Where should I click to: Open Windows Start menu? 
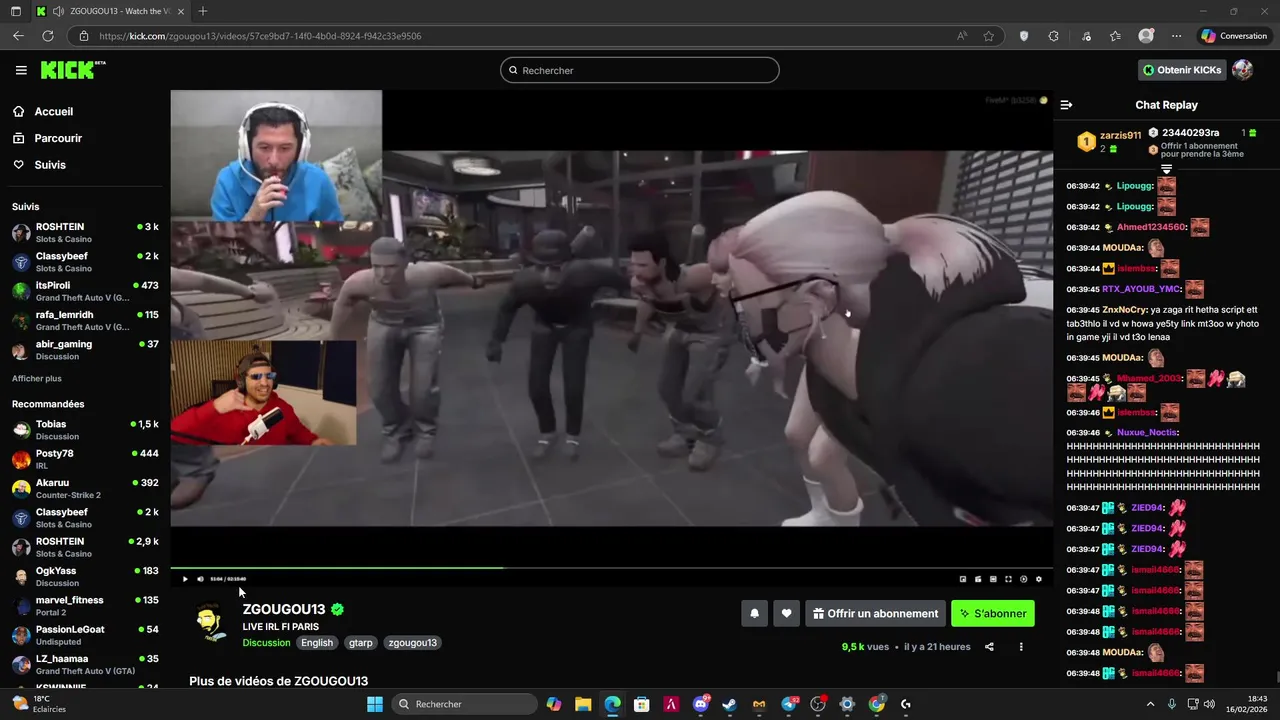click(x=375, y=704)
